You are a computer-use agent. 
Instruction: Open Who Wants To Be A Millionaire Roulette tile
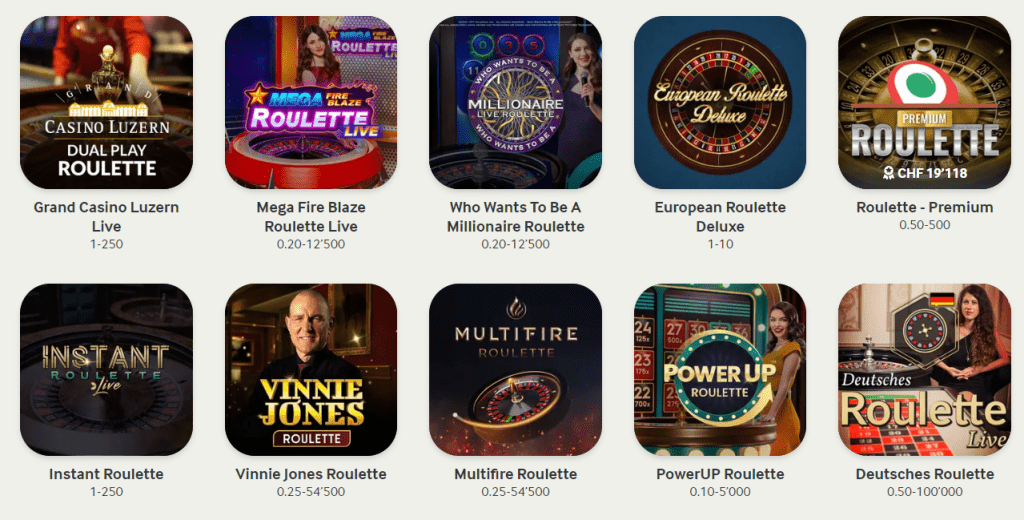(515, 103)
